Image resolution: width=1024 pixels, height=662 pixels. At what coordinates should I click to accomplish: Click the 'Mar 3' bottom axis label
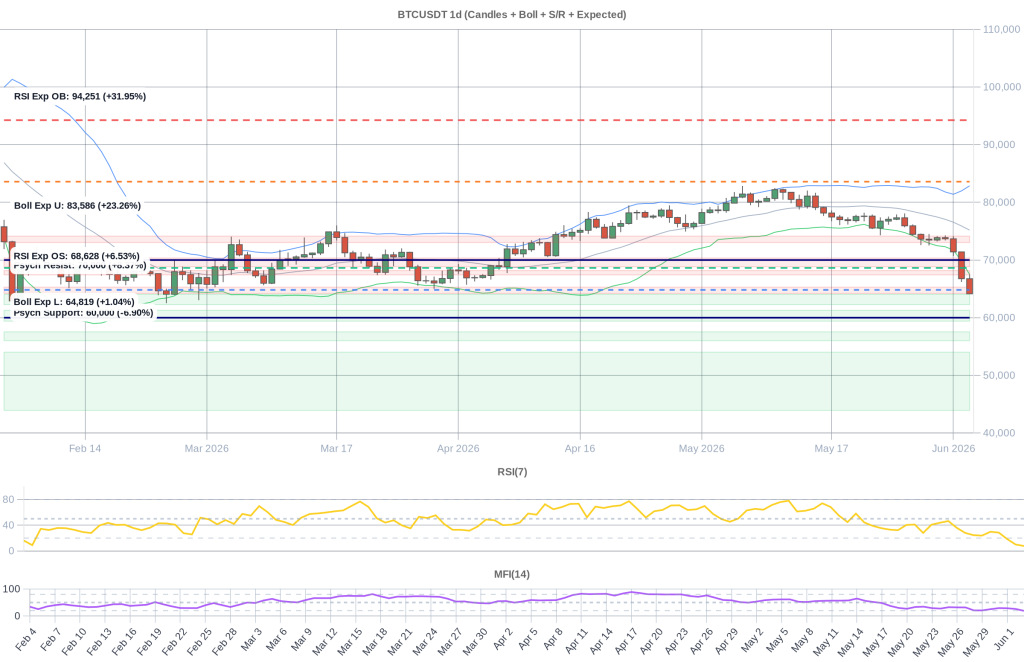[x=251, y=640]
